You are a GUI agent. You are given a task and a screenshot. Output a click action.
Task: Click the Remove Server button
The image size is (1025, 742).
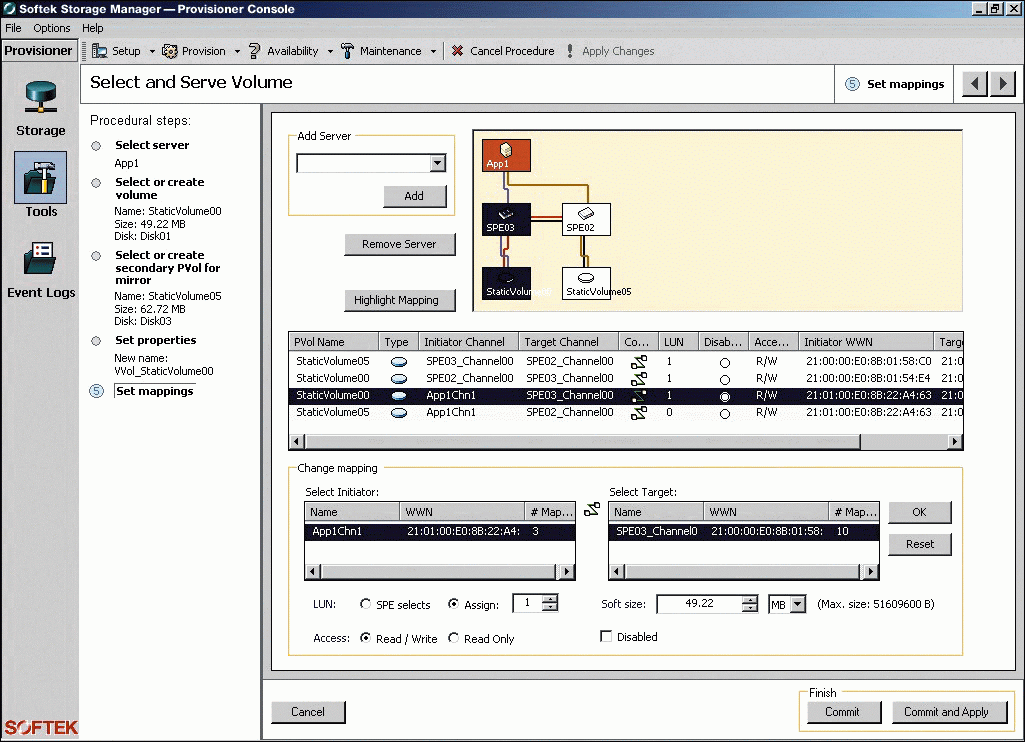399,245
